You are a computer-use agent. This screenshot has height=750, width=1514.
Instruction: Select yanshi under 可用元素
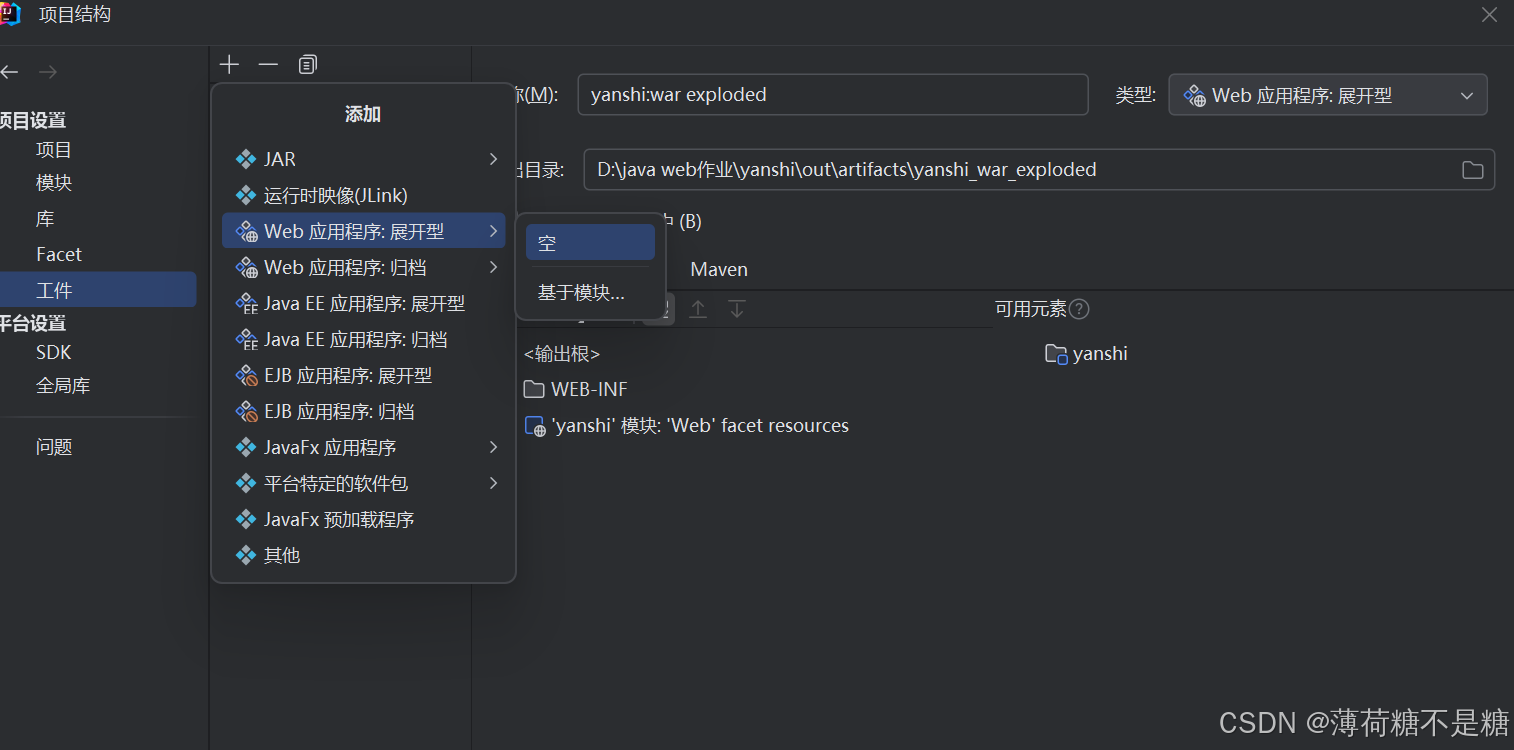tap(1087, 354)
